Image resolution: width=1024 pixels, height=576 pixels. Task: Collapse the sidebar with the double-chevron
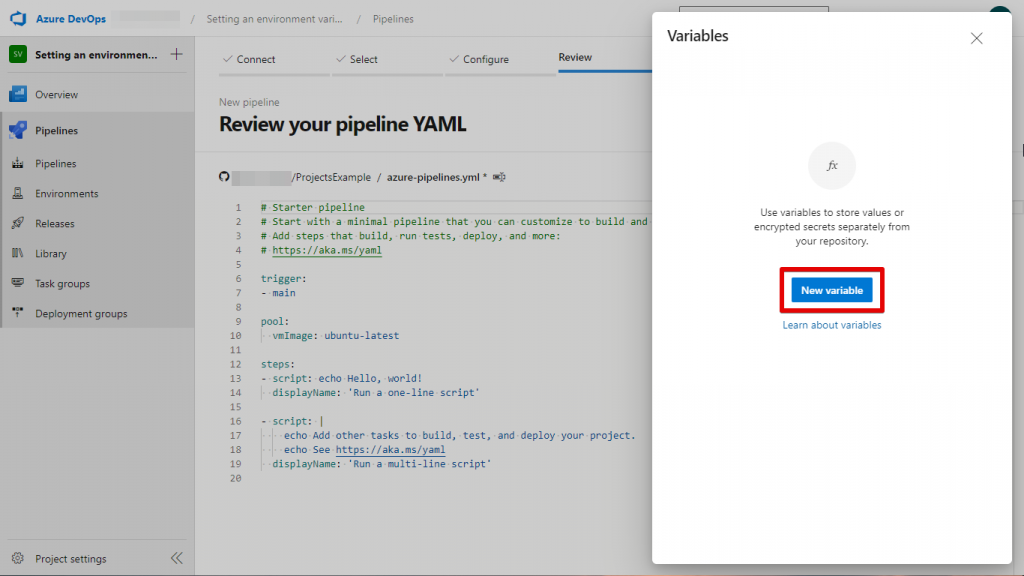tap(176, 558)
